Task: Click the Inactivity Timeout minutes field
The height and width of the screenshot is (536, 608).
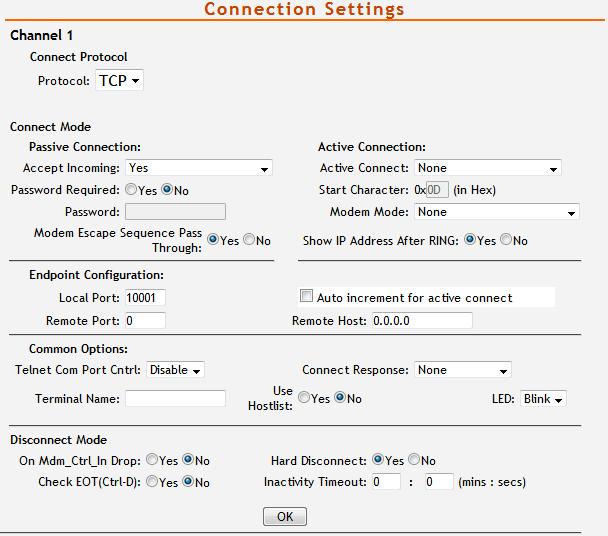Action: tap(386, 482)
